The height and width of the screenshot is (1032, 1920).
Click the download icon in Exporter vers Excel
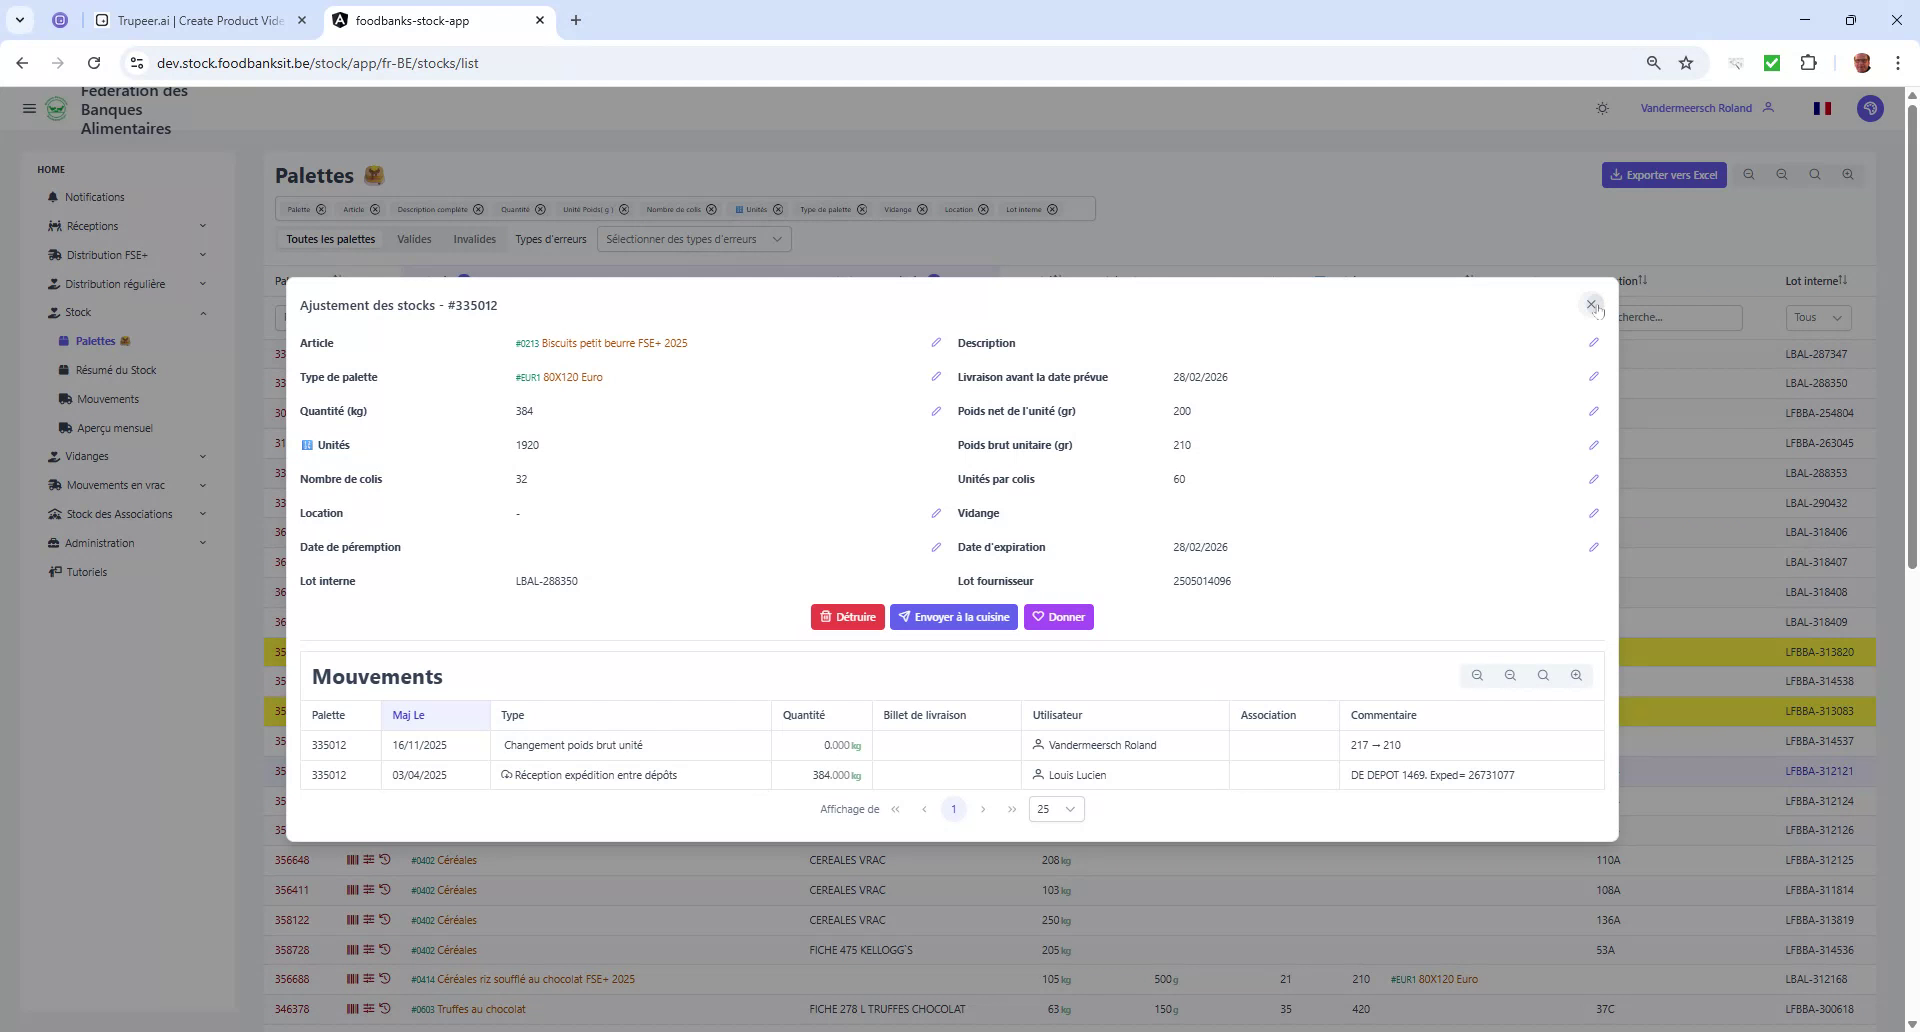coord(1618,175)
